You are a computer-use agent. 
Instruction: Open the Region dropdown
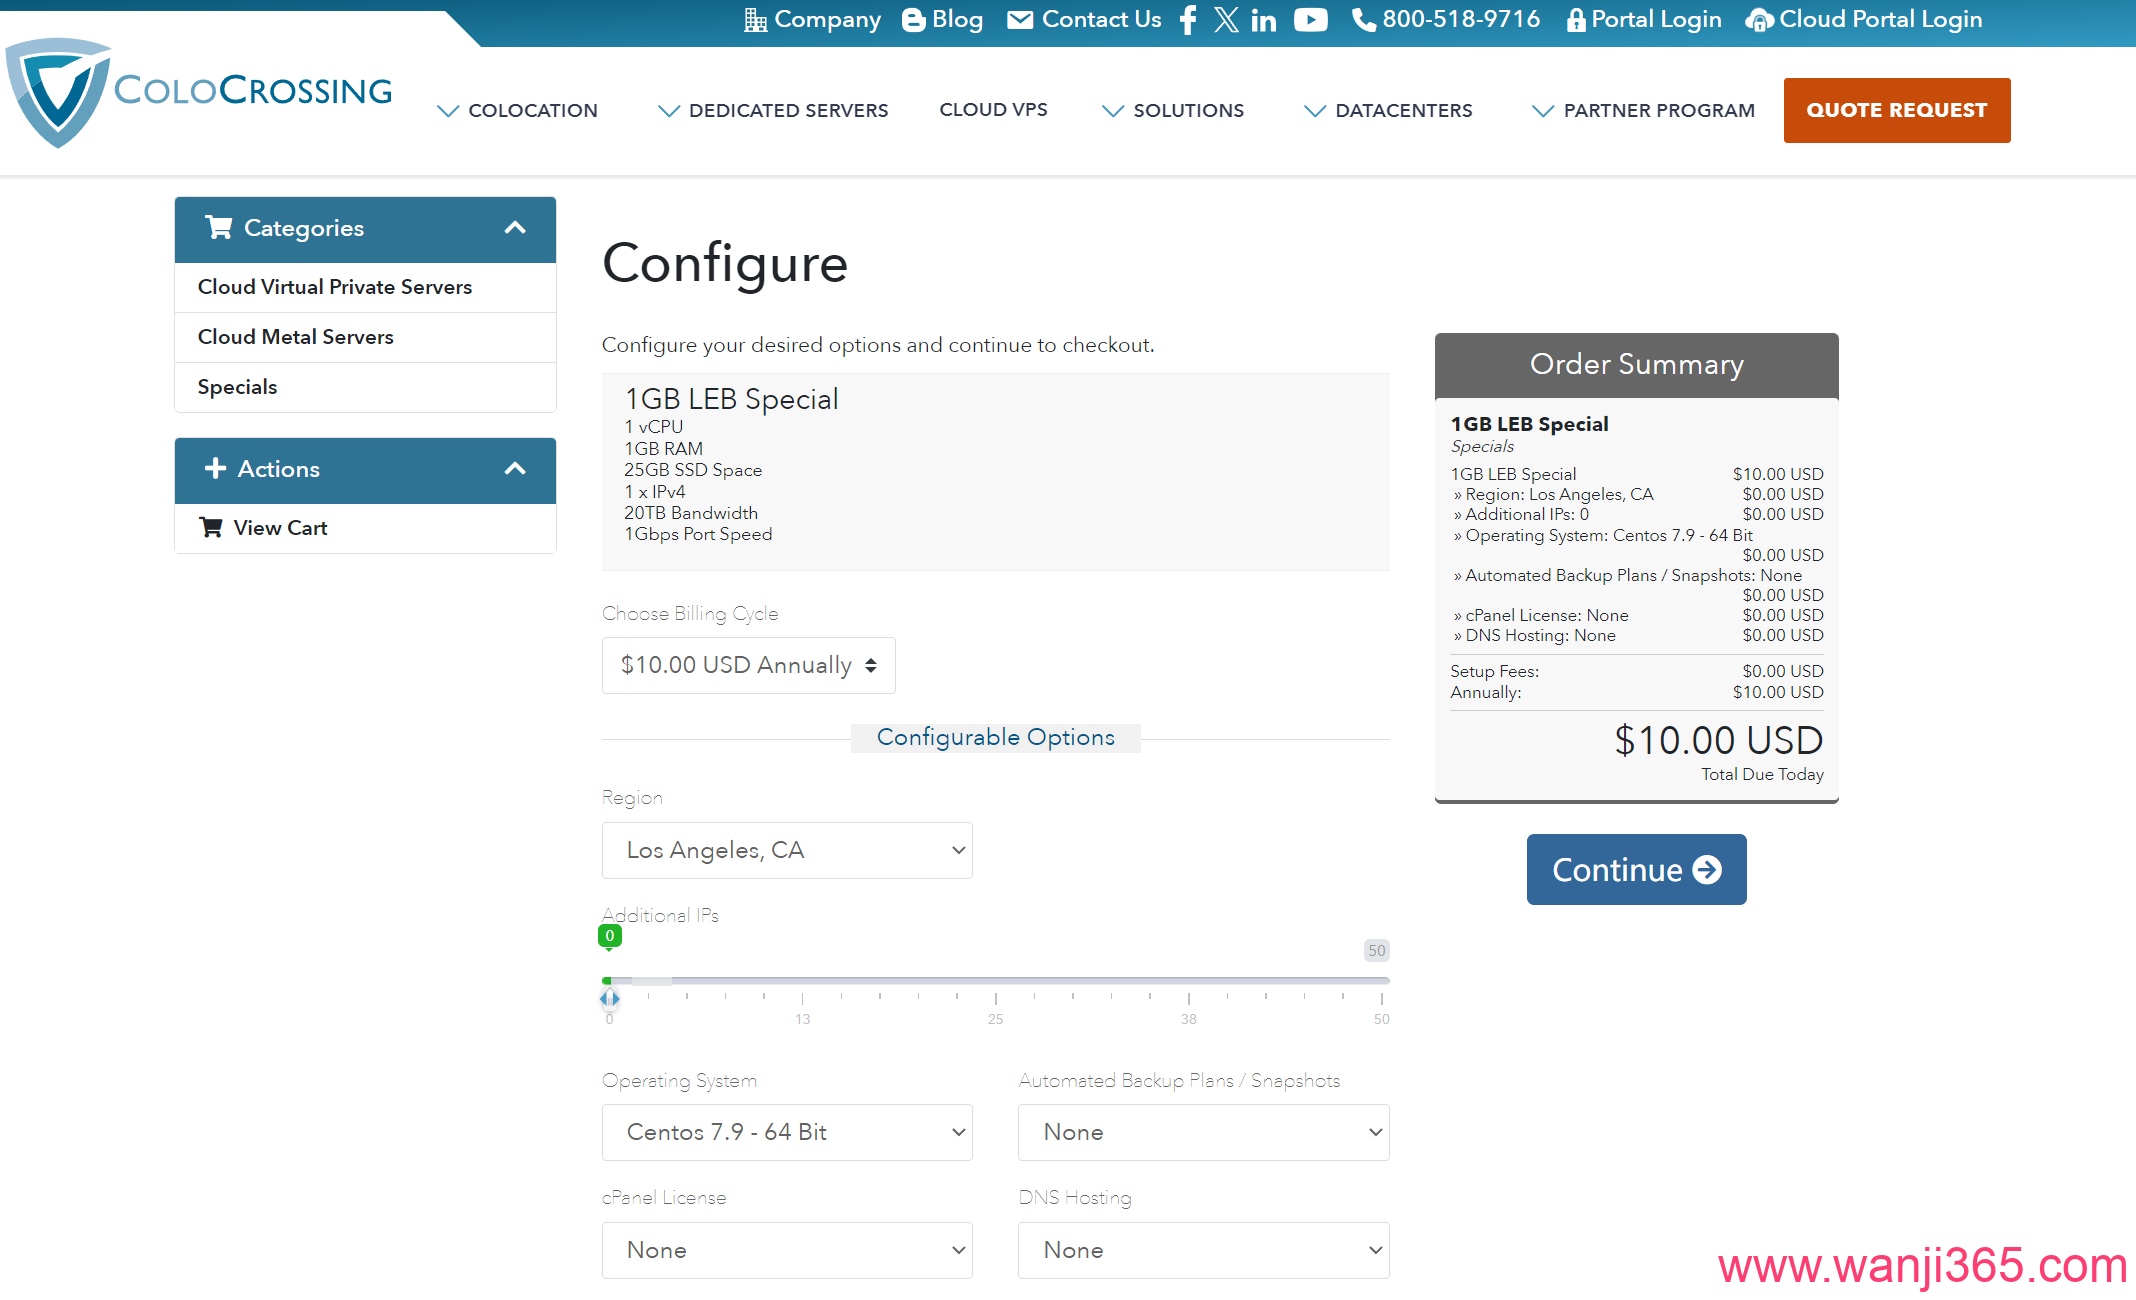pos(787,850)
